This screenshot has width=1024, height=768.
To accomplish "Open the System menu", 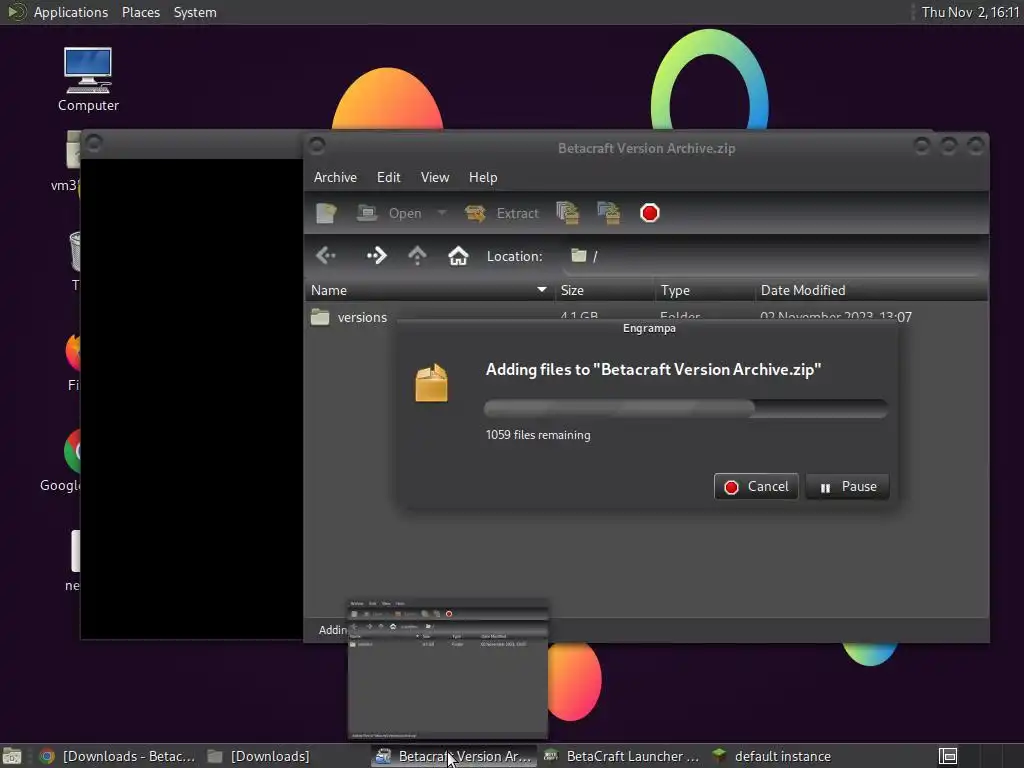I will pos(195,12).
